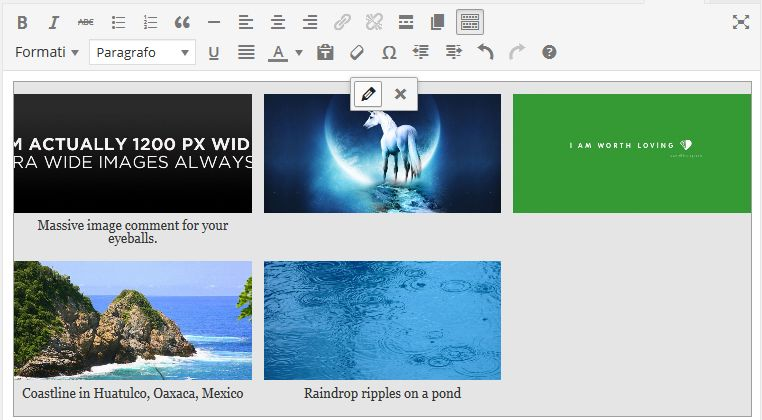Increase indent
This screenshot has height=420, width=762.
coord(453,52)
